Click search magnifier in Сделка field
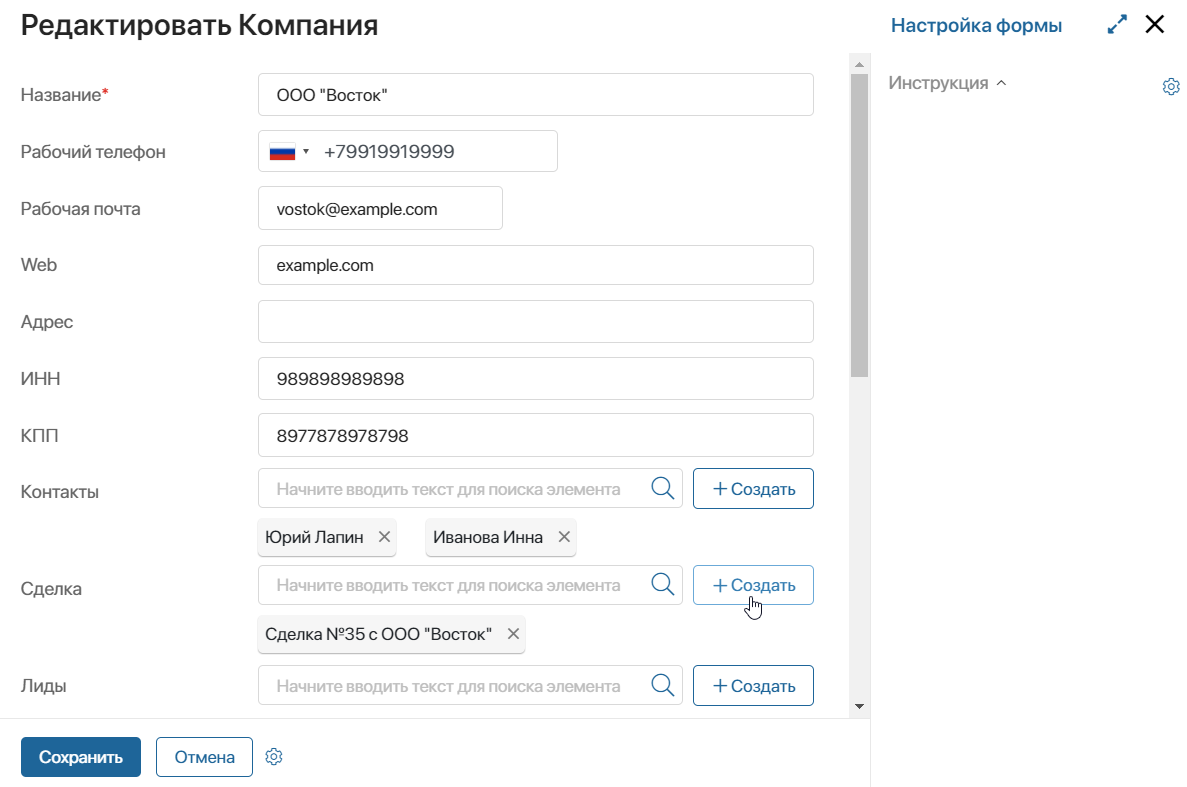 pyautogui.click(x=662, y=584)
